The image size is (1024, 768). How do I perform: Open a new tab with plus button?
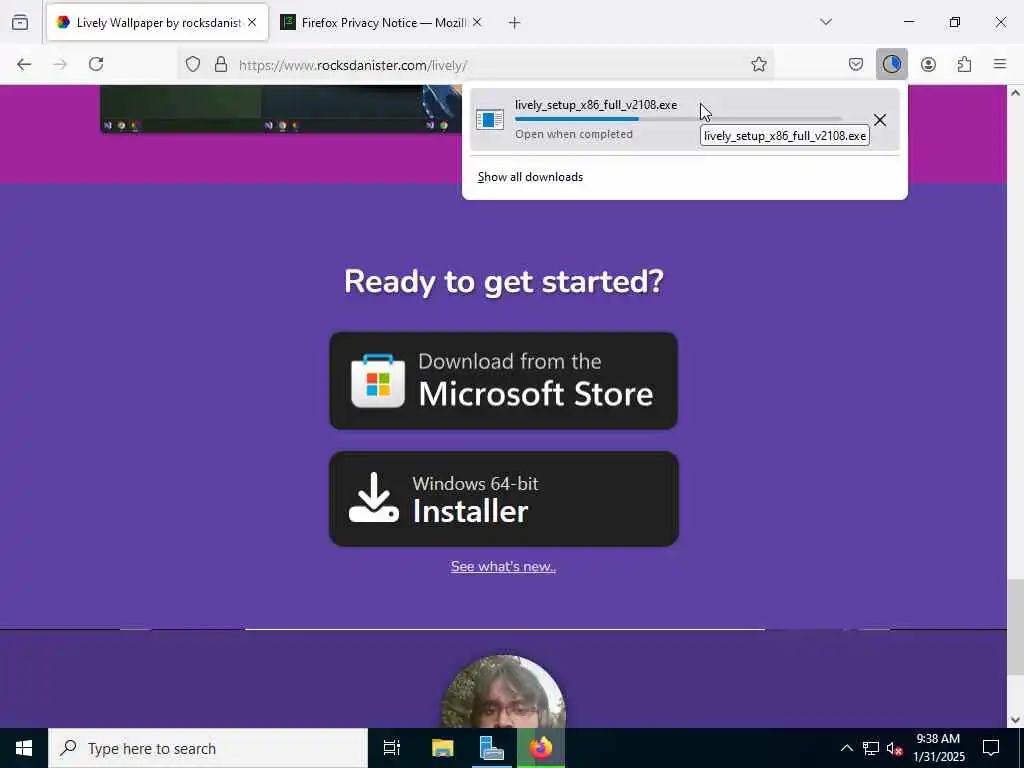[x=515, y=23]
